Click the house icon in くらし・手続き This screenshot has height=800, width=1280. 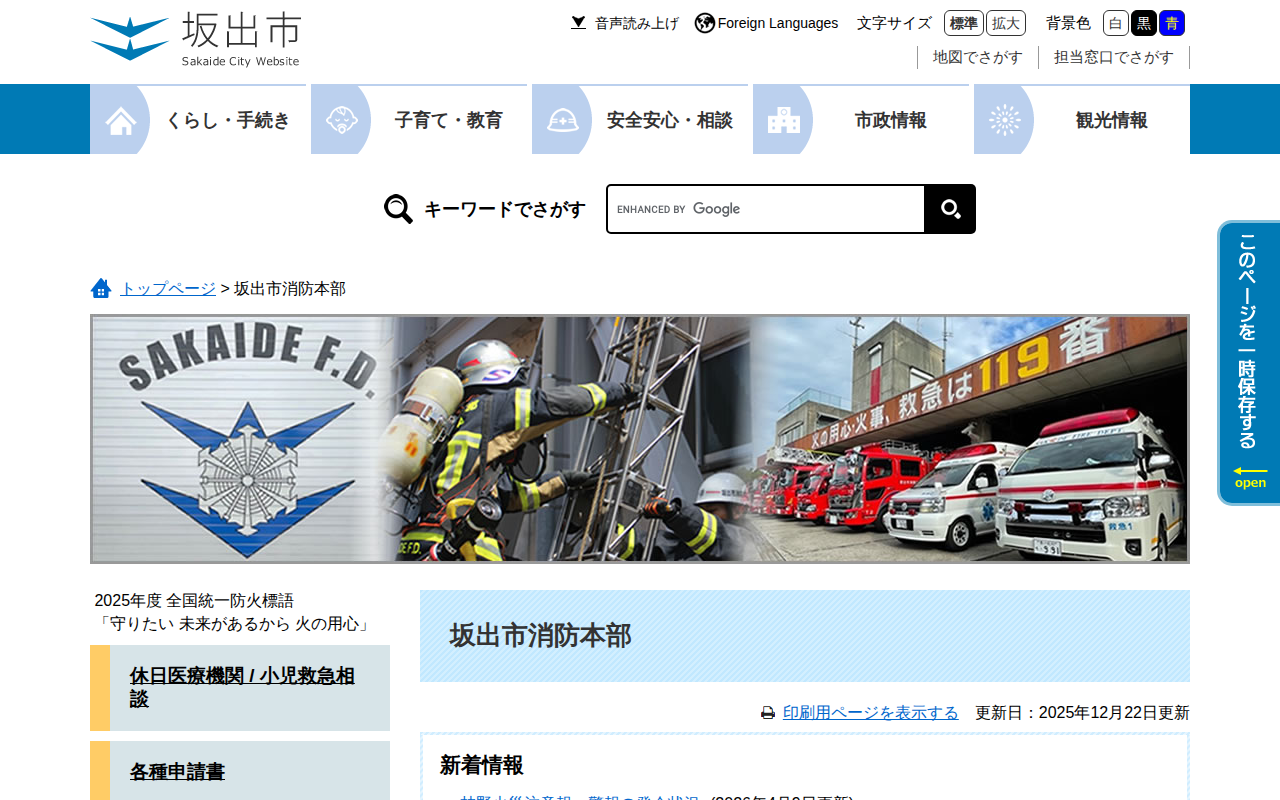coord(121,120)
